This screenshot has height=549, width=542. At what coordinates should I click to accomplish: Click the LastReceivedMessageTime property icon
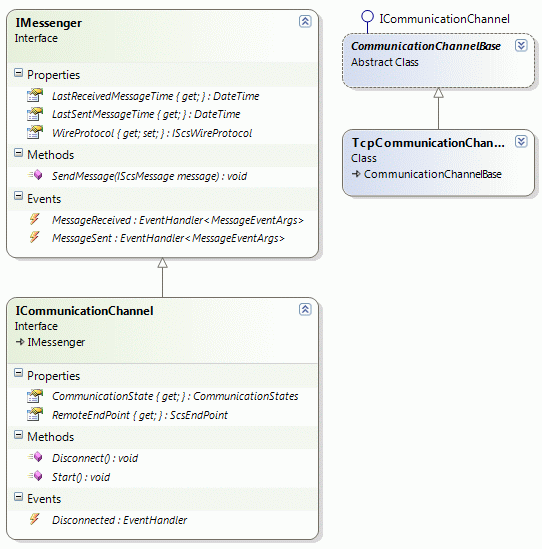[35, 95]
